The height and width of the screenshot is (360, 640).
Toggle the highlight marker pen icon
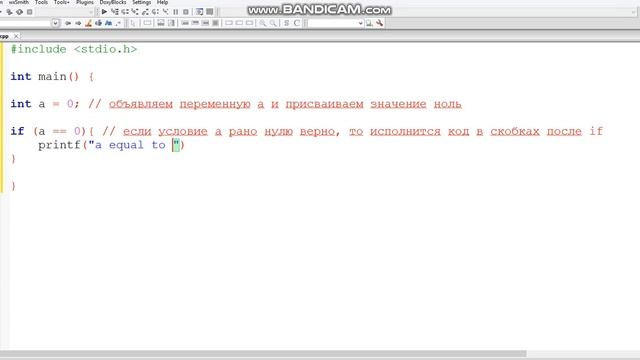pos(88,23)
